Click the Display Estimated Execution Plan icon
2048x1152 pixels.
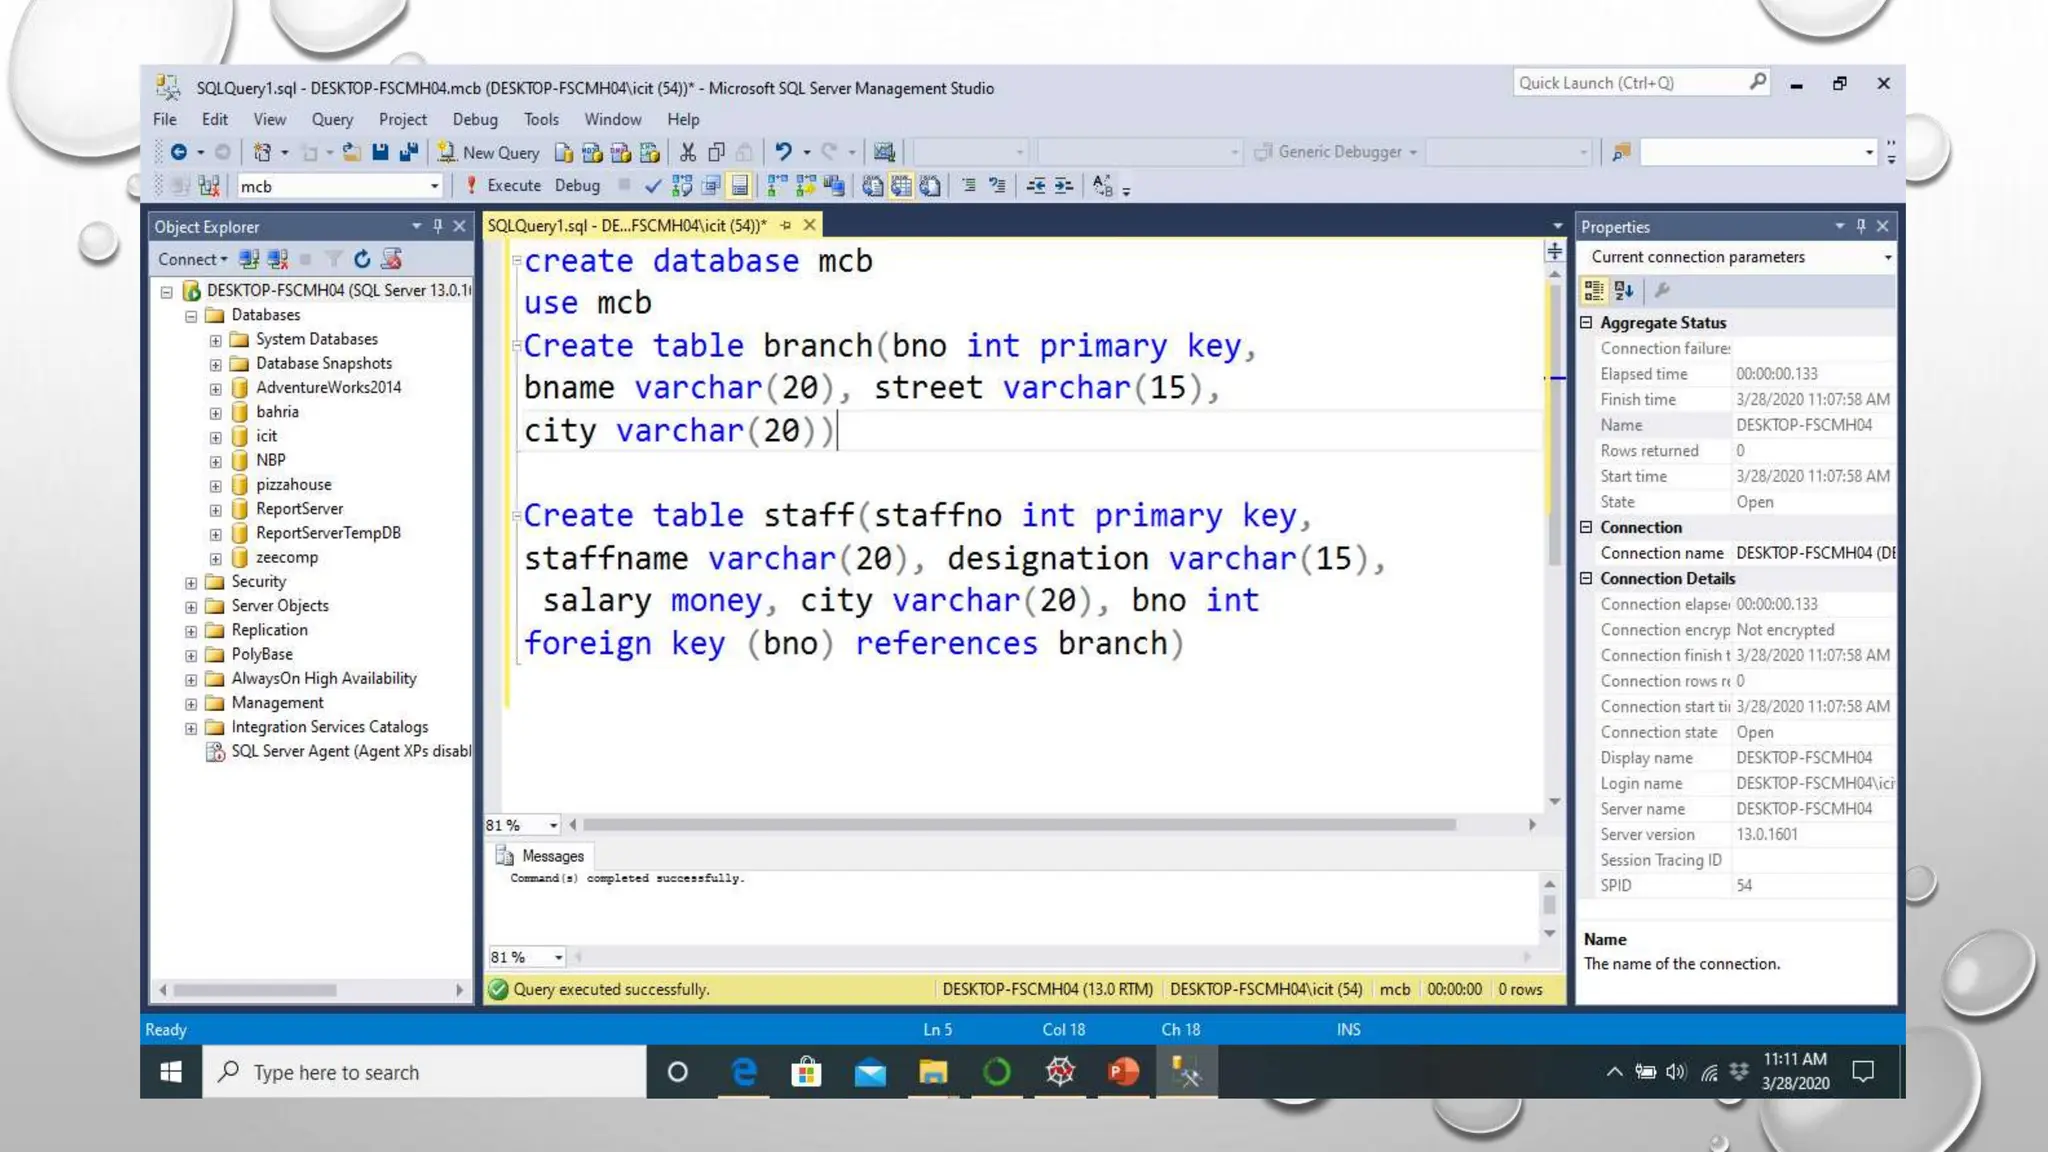682,186
